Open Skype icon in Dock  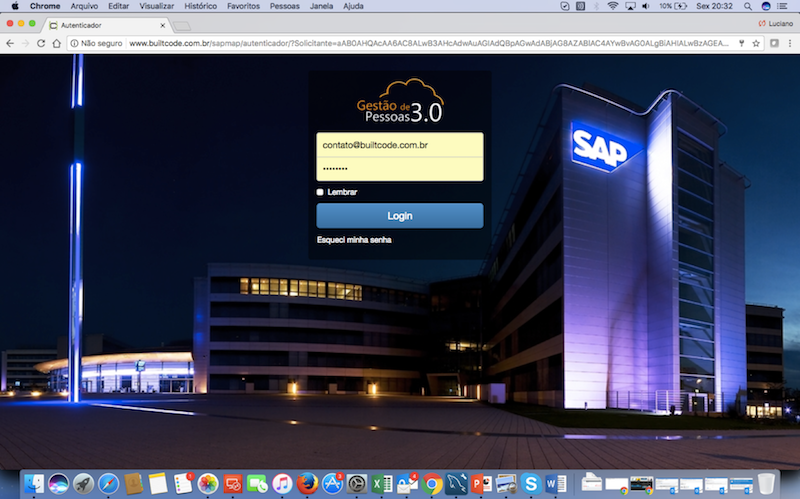click(x=531, y=484)
